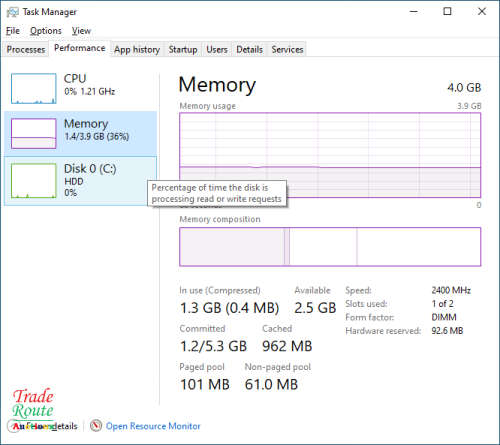Open the Users tab
The height and width of the screenshot is (445, 500).
coord(217,49)
